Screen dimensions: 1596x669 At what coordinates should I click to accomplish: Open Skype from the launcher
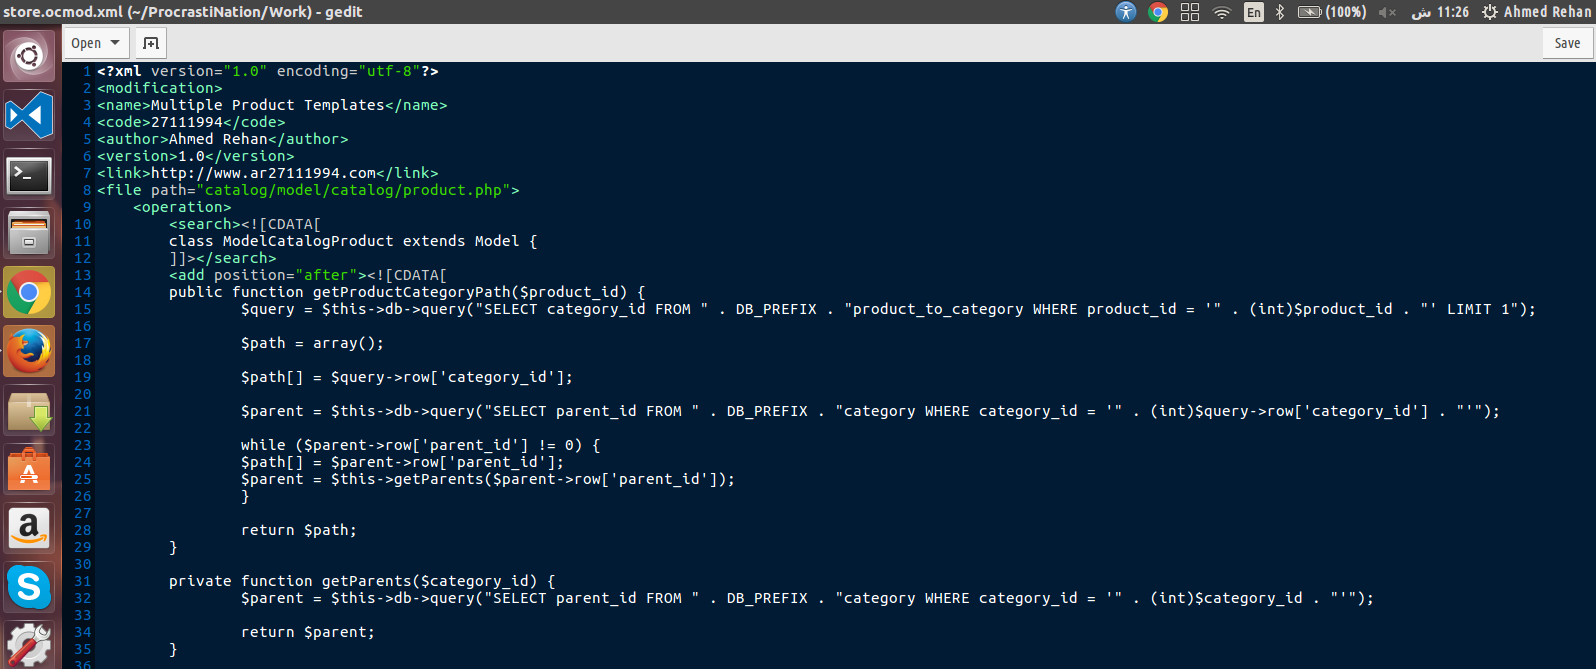(x=29, y=585)
